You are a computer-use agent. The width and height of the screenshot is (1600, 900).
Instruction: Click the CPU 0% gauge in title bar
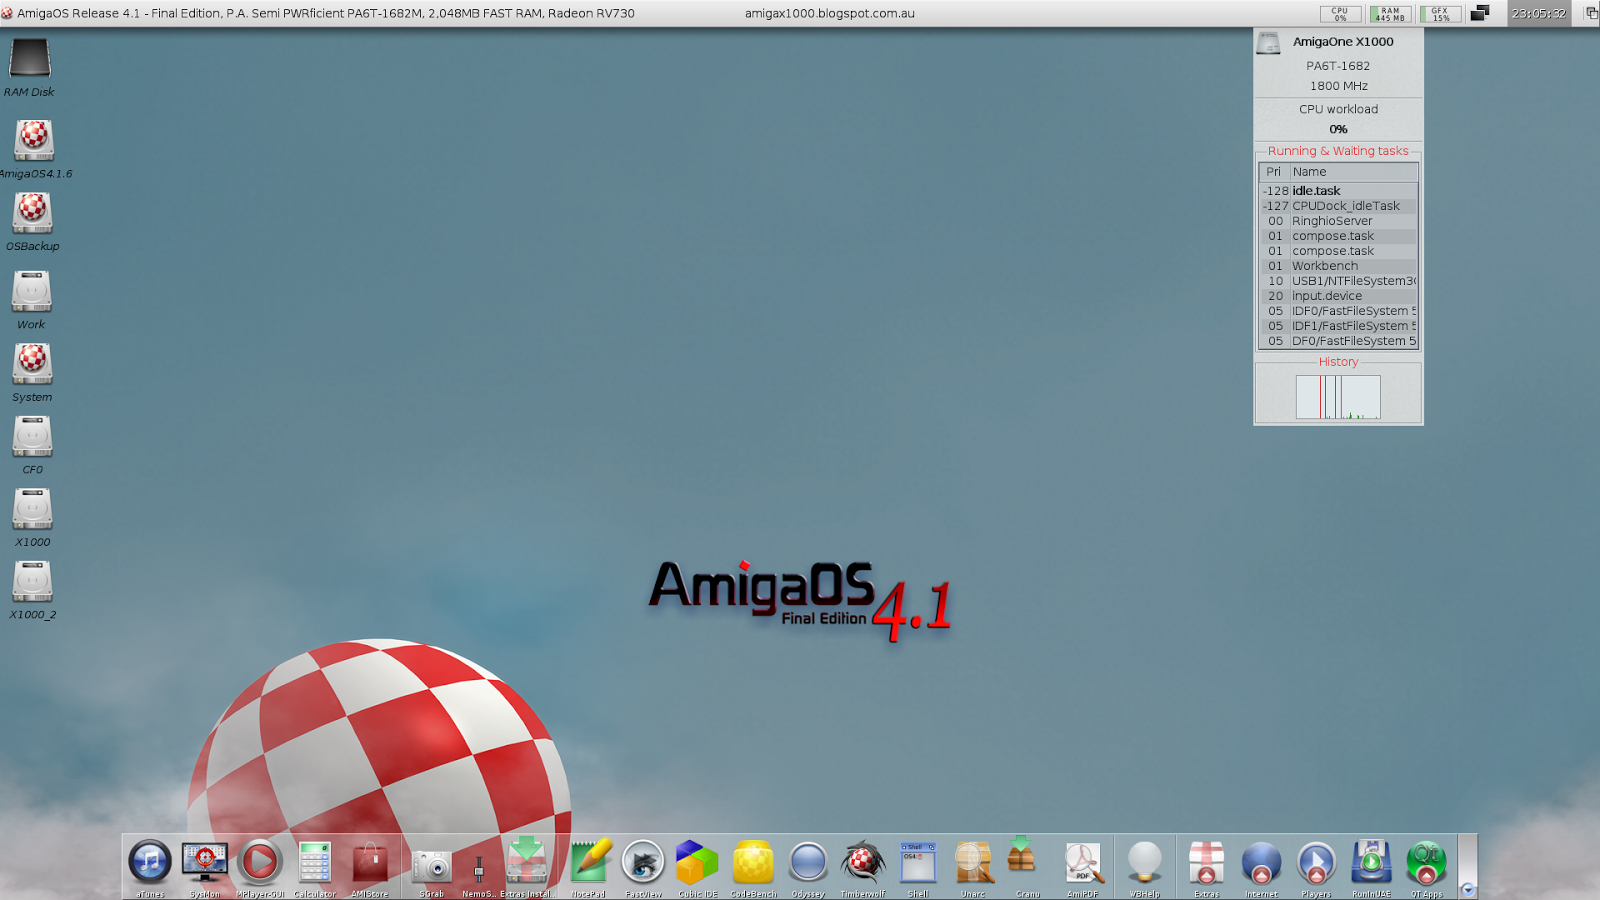(1340, 14)
